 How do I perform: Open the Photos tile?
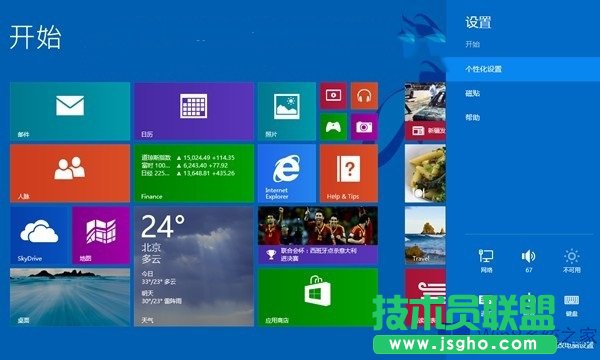[287, 111]
